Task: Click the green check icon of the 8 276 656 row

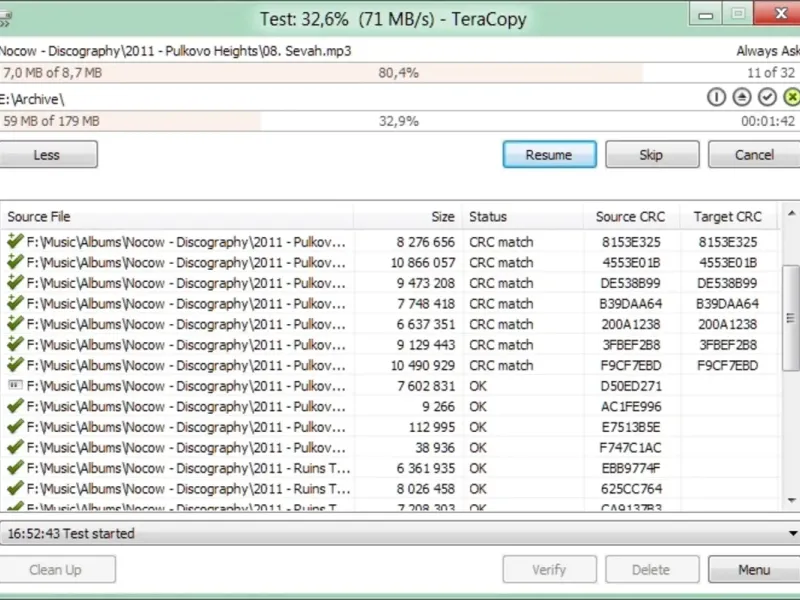Action: pos(15,241)
